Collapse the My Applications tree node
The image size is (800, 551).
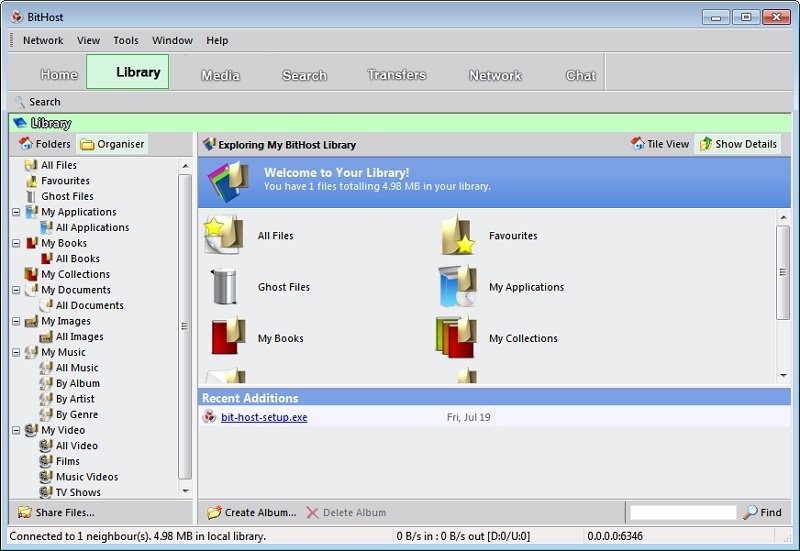17,212
